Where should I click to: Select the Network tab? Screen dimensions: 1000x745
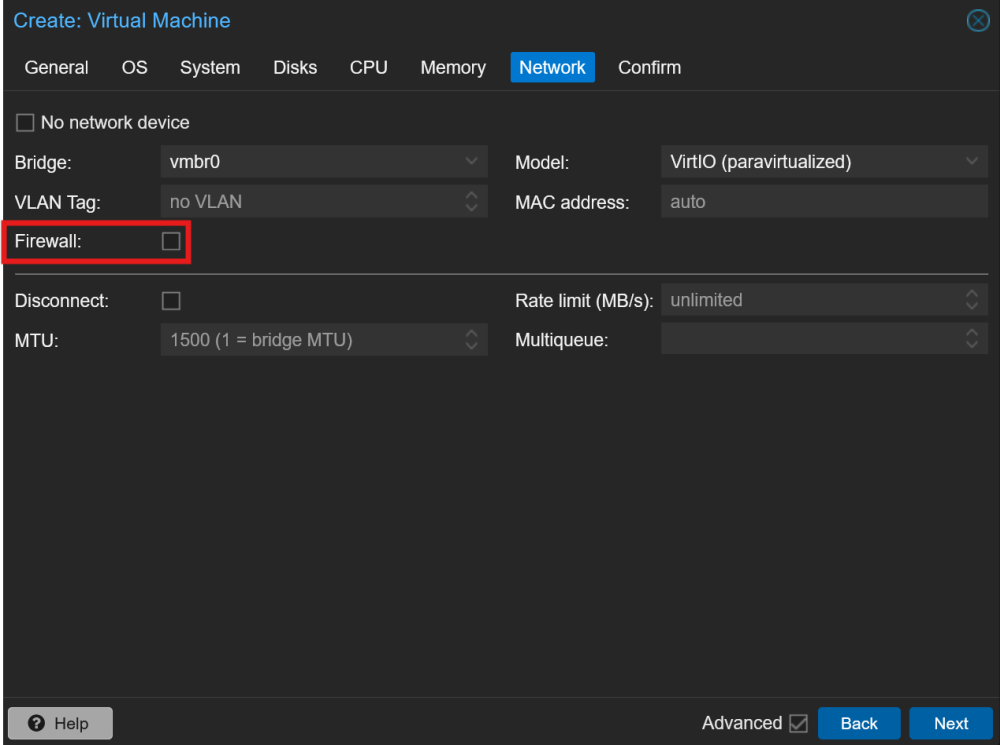click(552, 68)
